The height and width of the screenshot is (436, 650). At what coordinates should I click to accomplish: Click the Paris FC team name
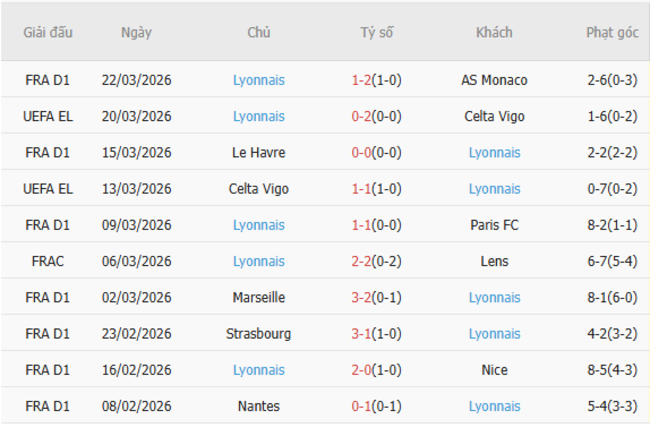[494, 225]
